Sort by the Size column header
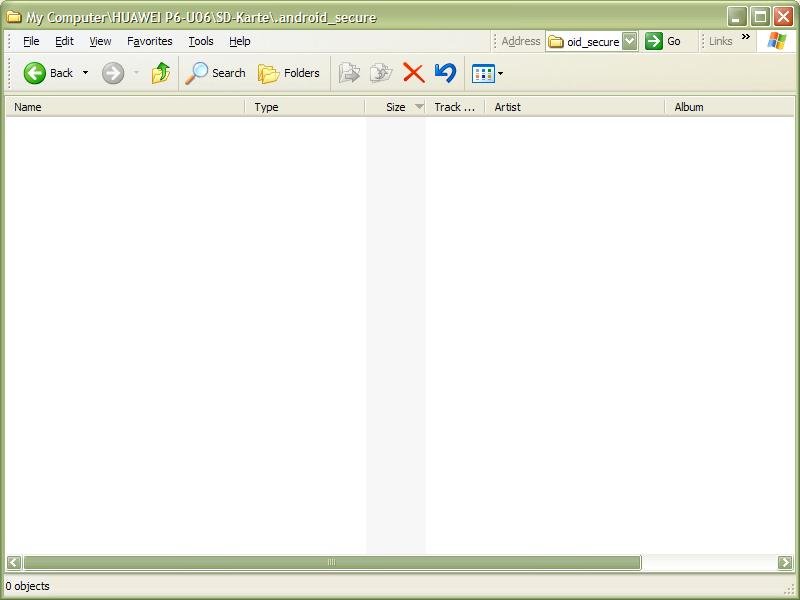This screenshot has width=800, height=600. (x=395, y=107)
